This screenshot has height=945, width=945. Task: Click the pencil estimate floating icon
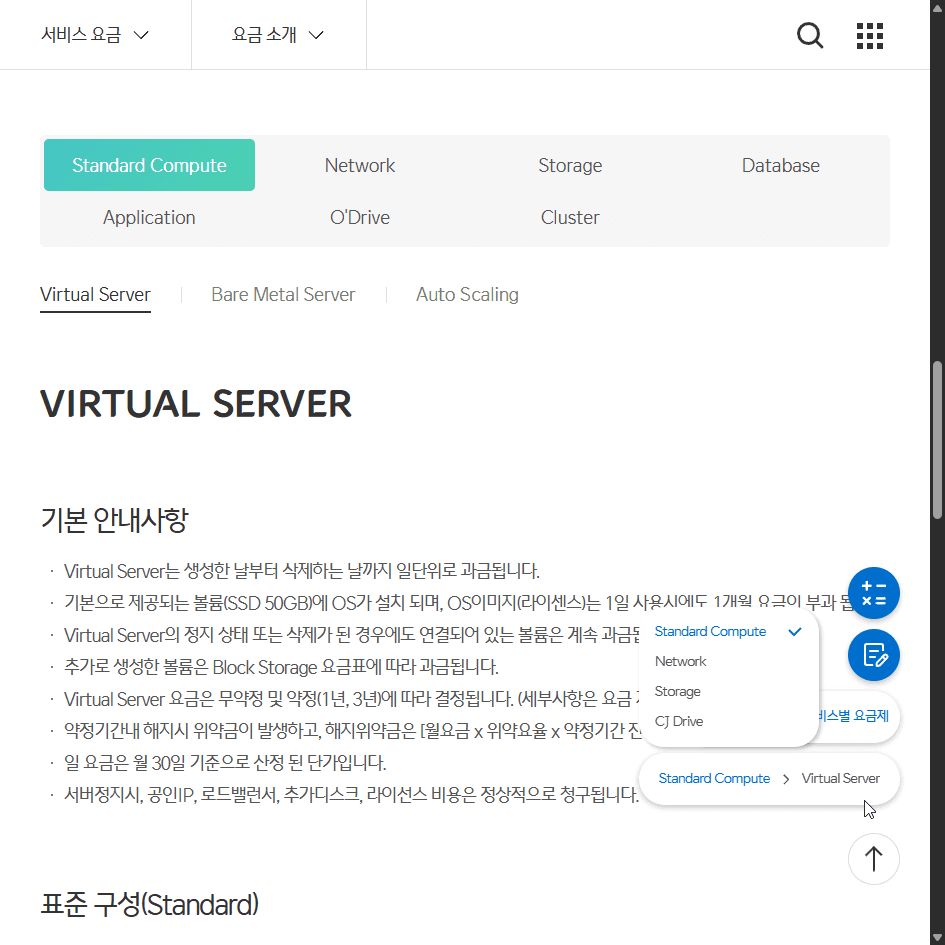873,655
